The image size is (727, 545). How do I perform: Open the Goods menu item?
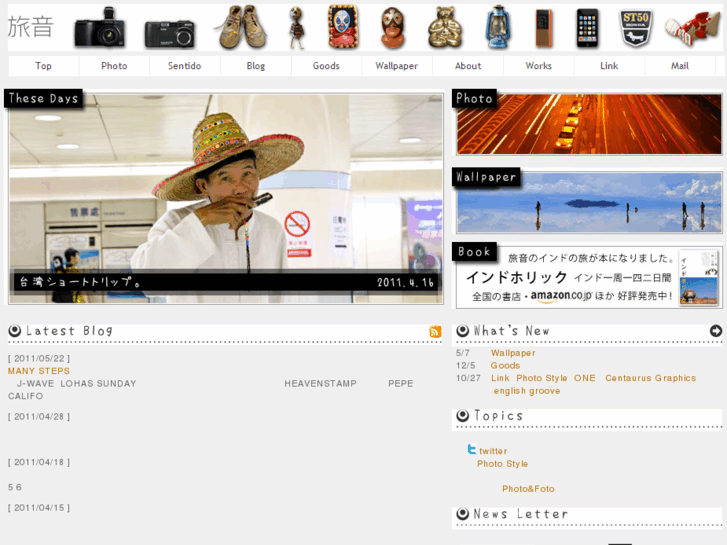click(x=326, y=66)
